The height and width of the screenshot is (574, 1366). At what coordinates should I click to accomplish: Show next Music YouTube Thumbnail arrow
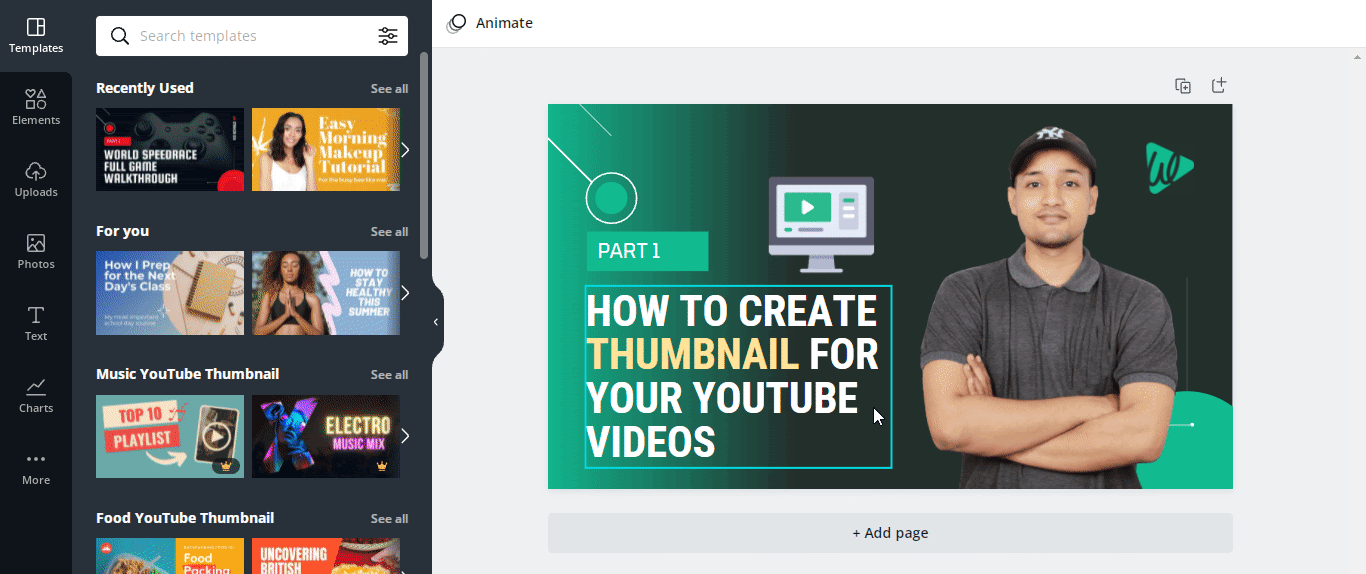[x=405, y=436]
